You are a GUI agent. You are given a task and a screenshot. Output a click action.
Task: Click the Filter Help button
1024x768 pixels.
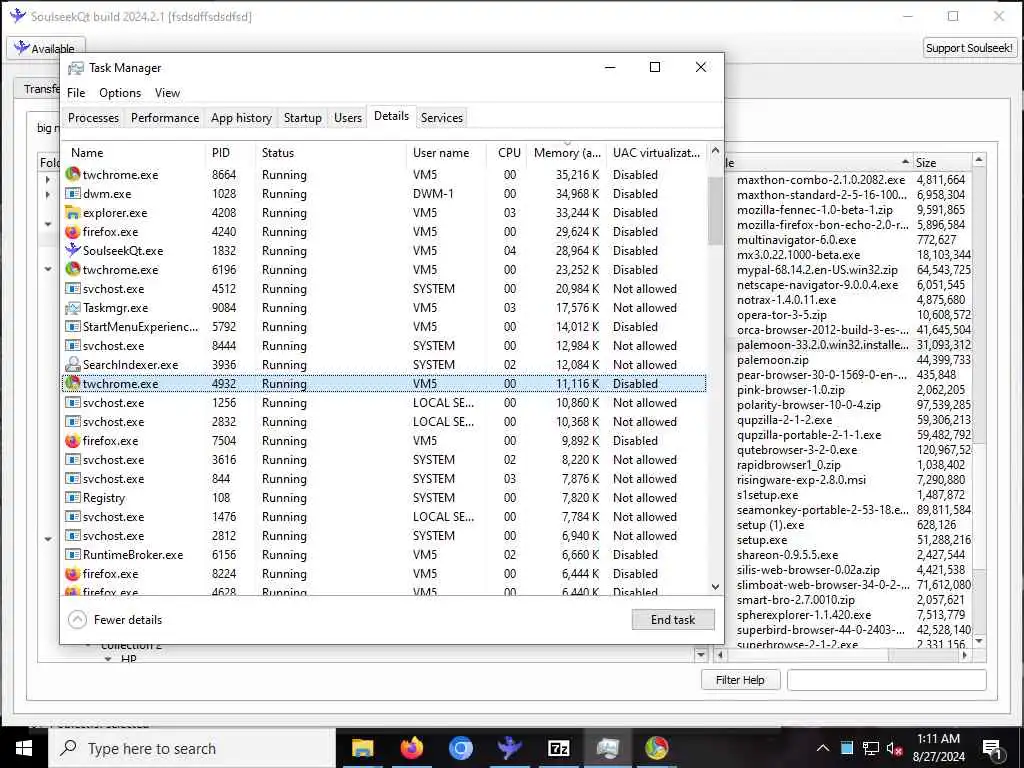740,680
